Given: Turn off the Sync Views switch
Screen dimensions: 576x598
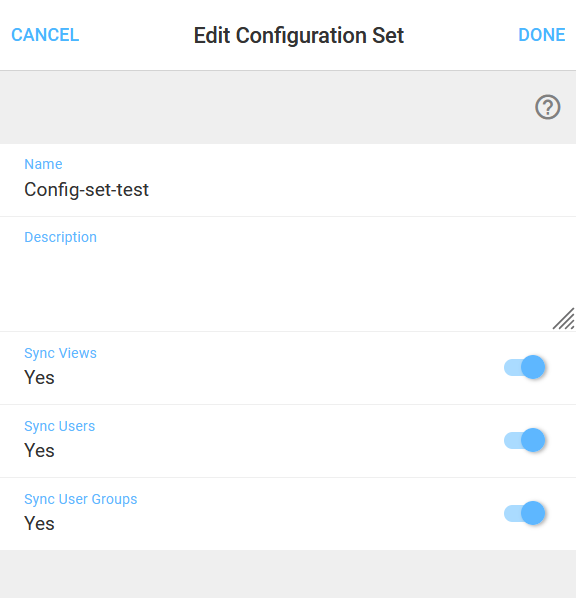Looking at the screenshot, I should tap(525, 367).
